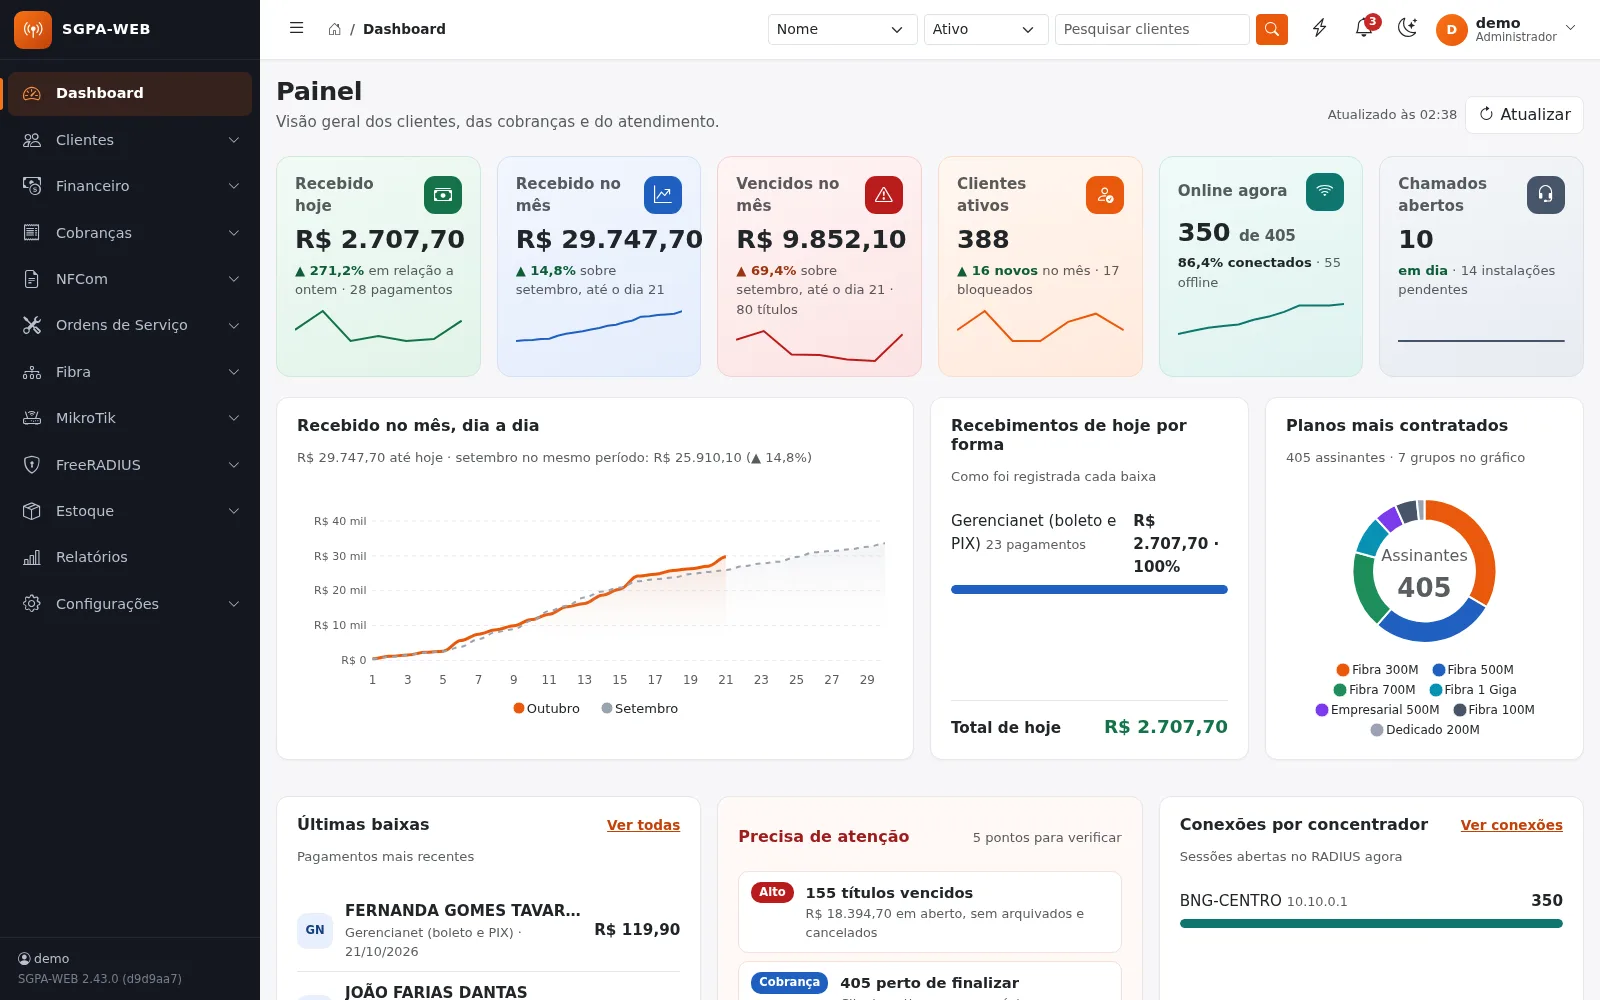Click the orange search button

(x=1272, y=29)
